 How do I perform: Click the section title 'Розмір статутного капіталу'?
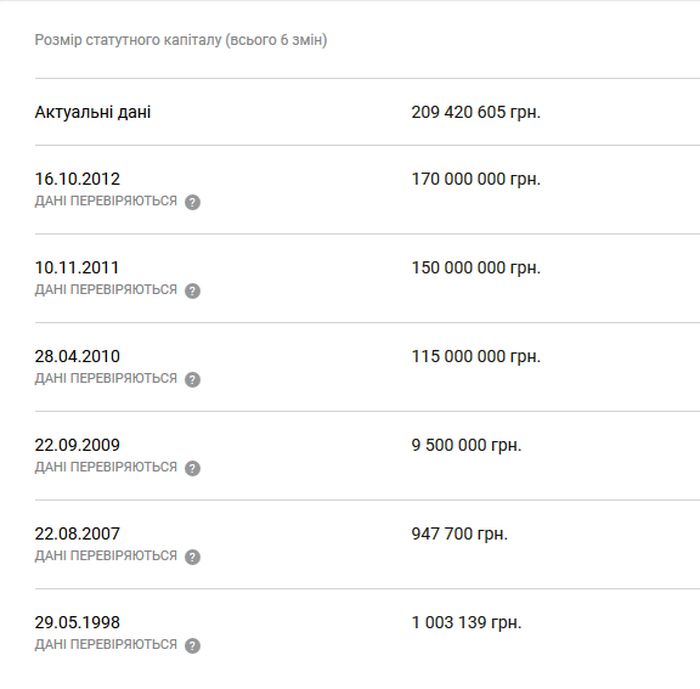coord(128,40)
